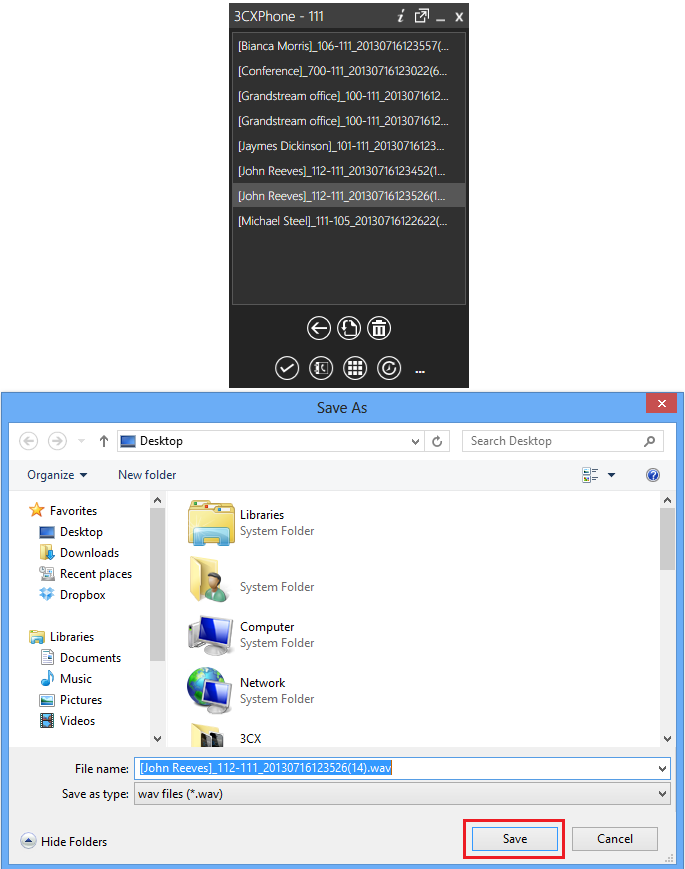Select Favorites in navigation pane

click(x=63, y=510)
